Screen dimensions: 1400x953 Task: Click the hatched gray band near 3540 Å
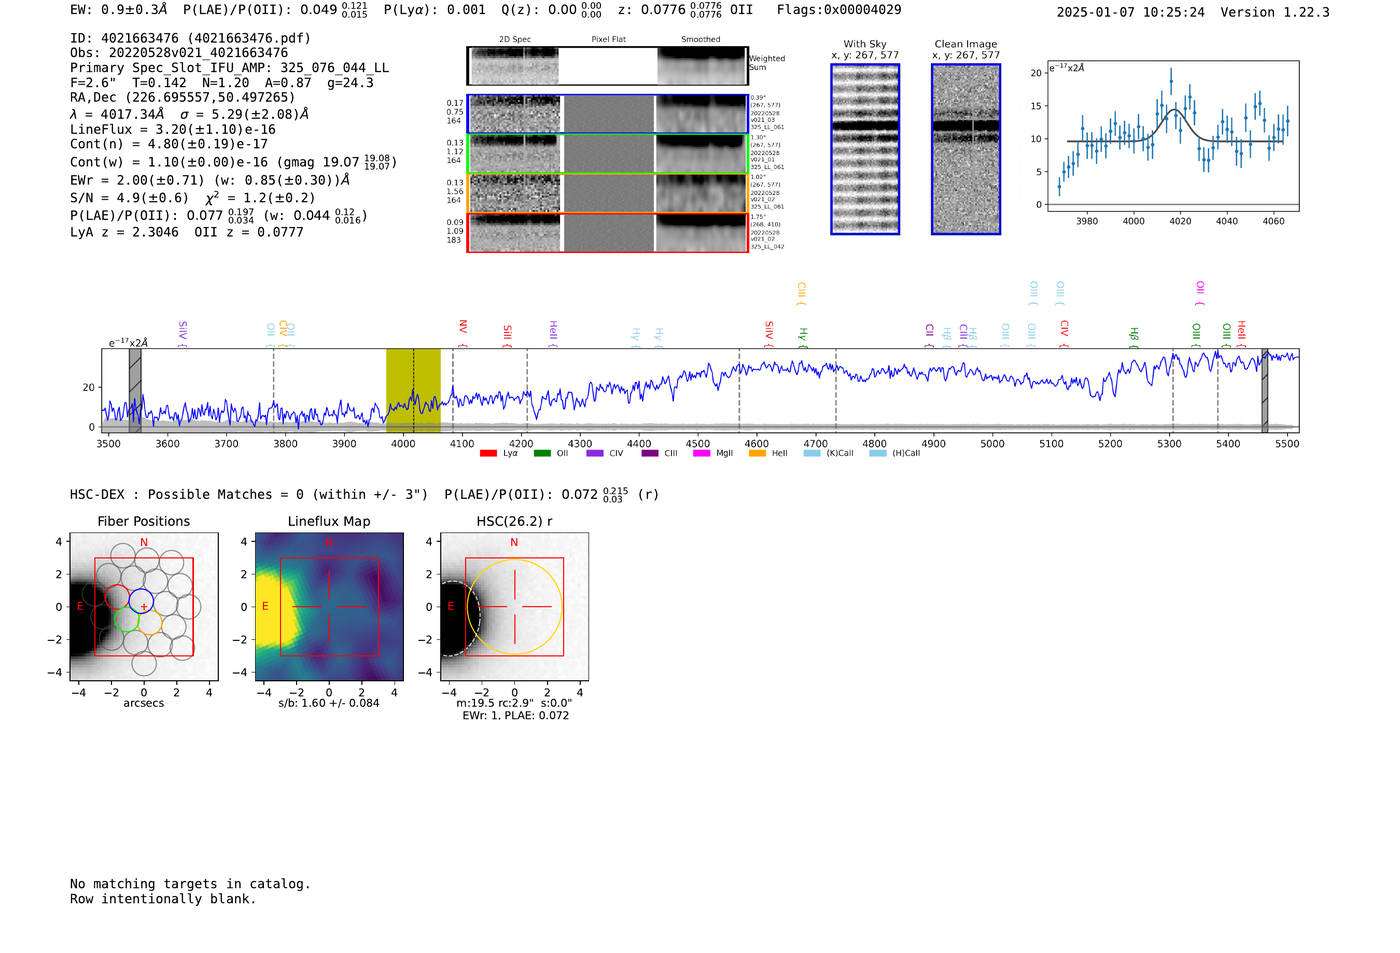pos(135,391)
